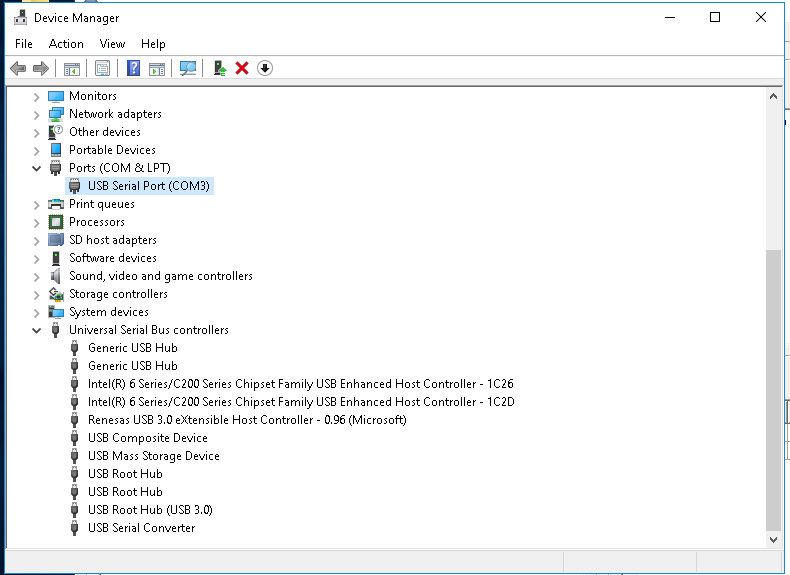The image size is (790, 575).
Task: Click the Forward arrow toolbar icon
Action: coord(41,68)
